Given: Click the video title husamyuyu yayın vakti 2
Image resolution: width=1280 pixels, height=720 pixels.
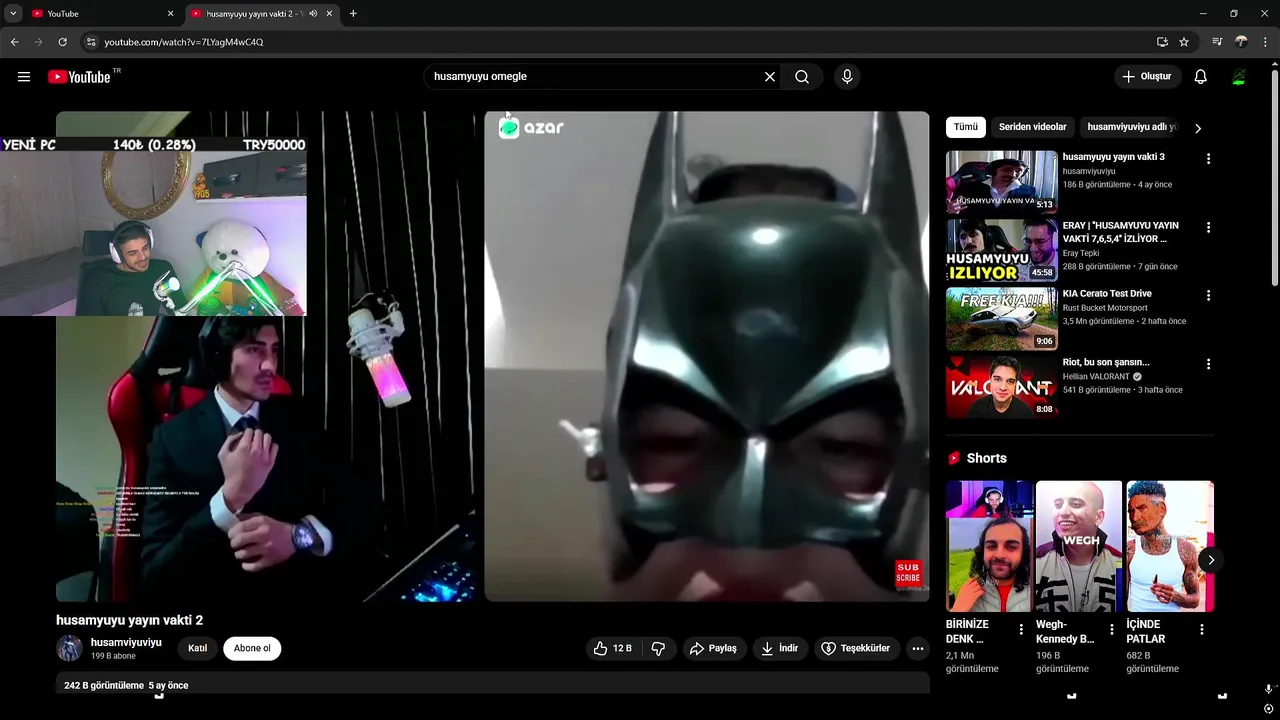Looking at the screenshot, I should pyautogui.click(x=129, y=620).
